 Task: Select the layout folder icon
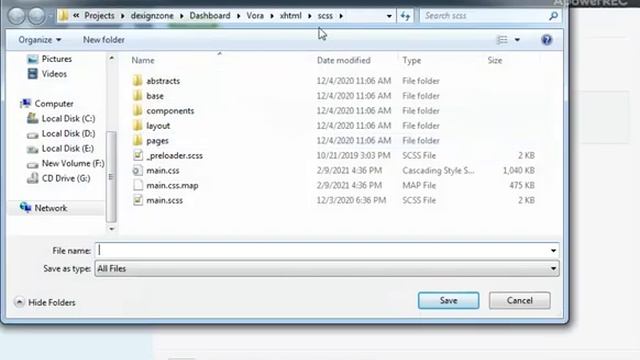pos(138,125)
